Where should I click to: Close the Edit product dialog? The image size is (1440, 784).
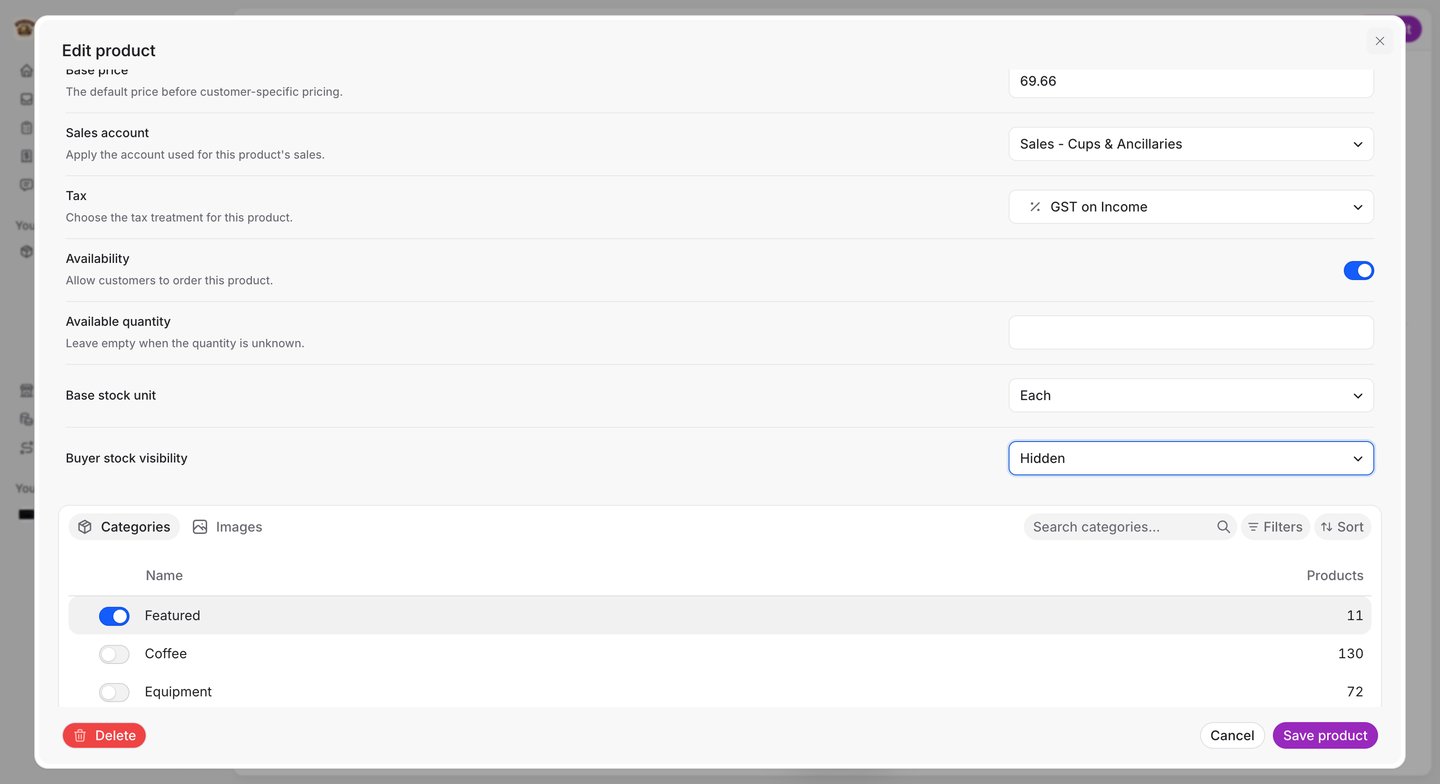1379,41
